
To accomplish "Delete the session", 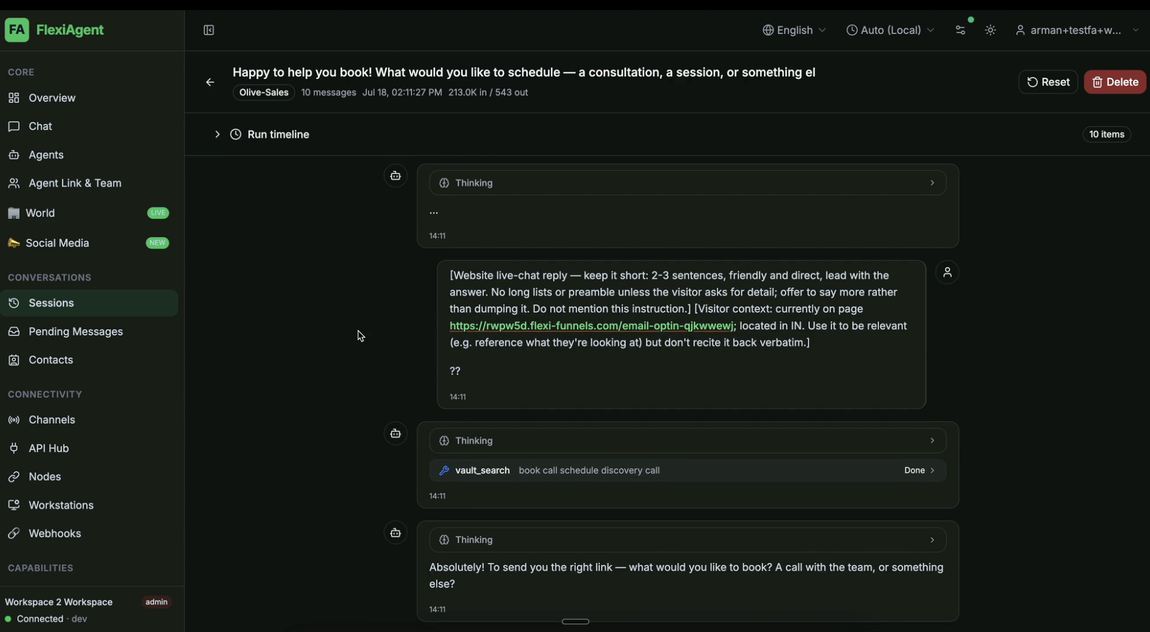I will pos(1115,82).
